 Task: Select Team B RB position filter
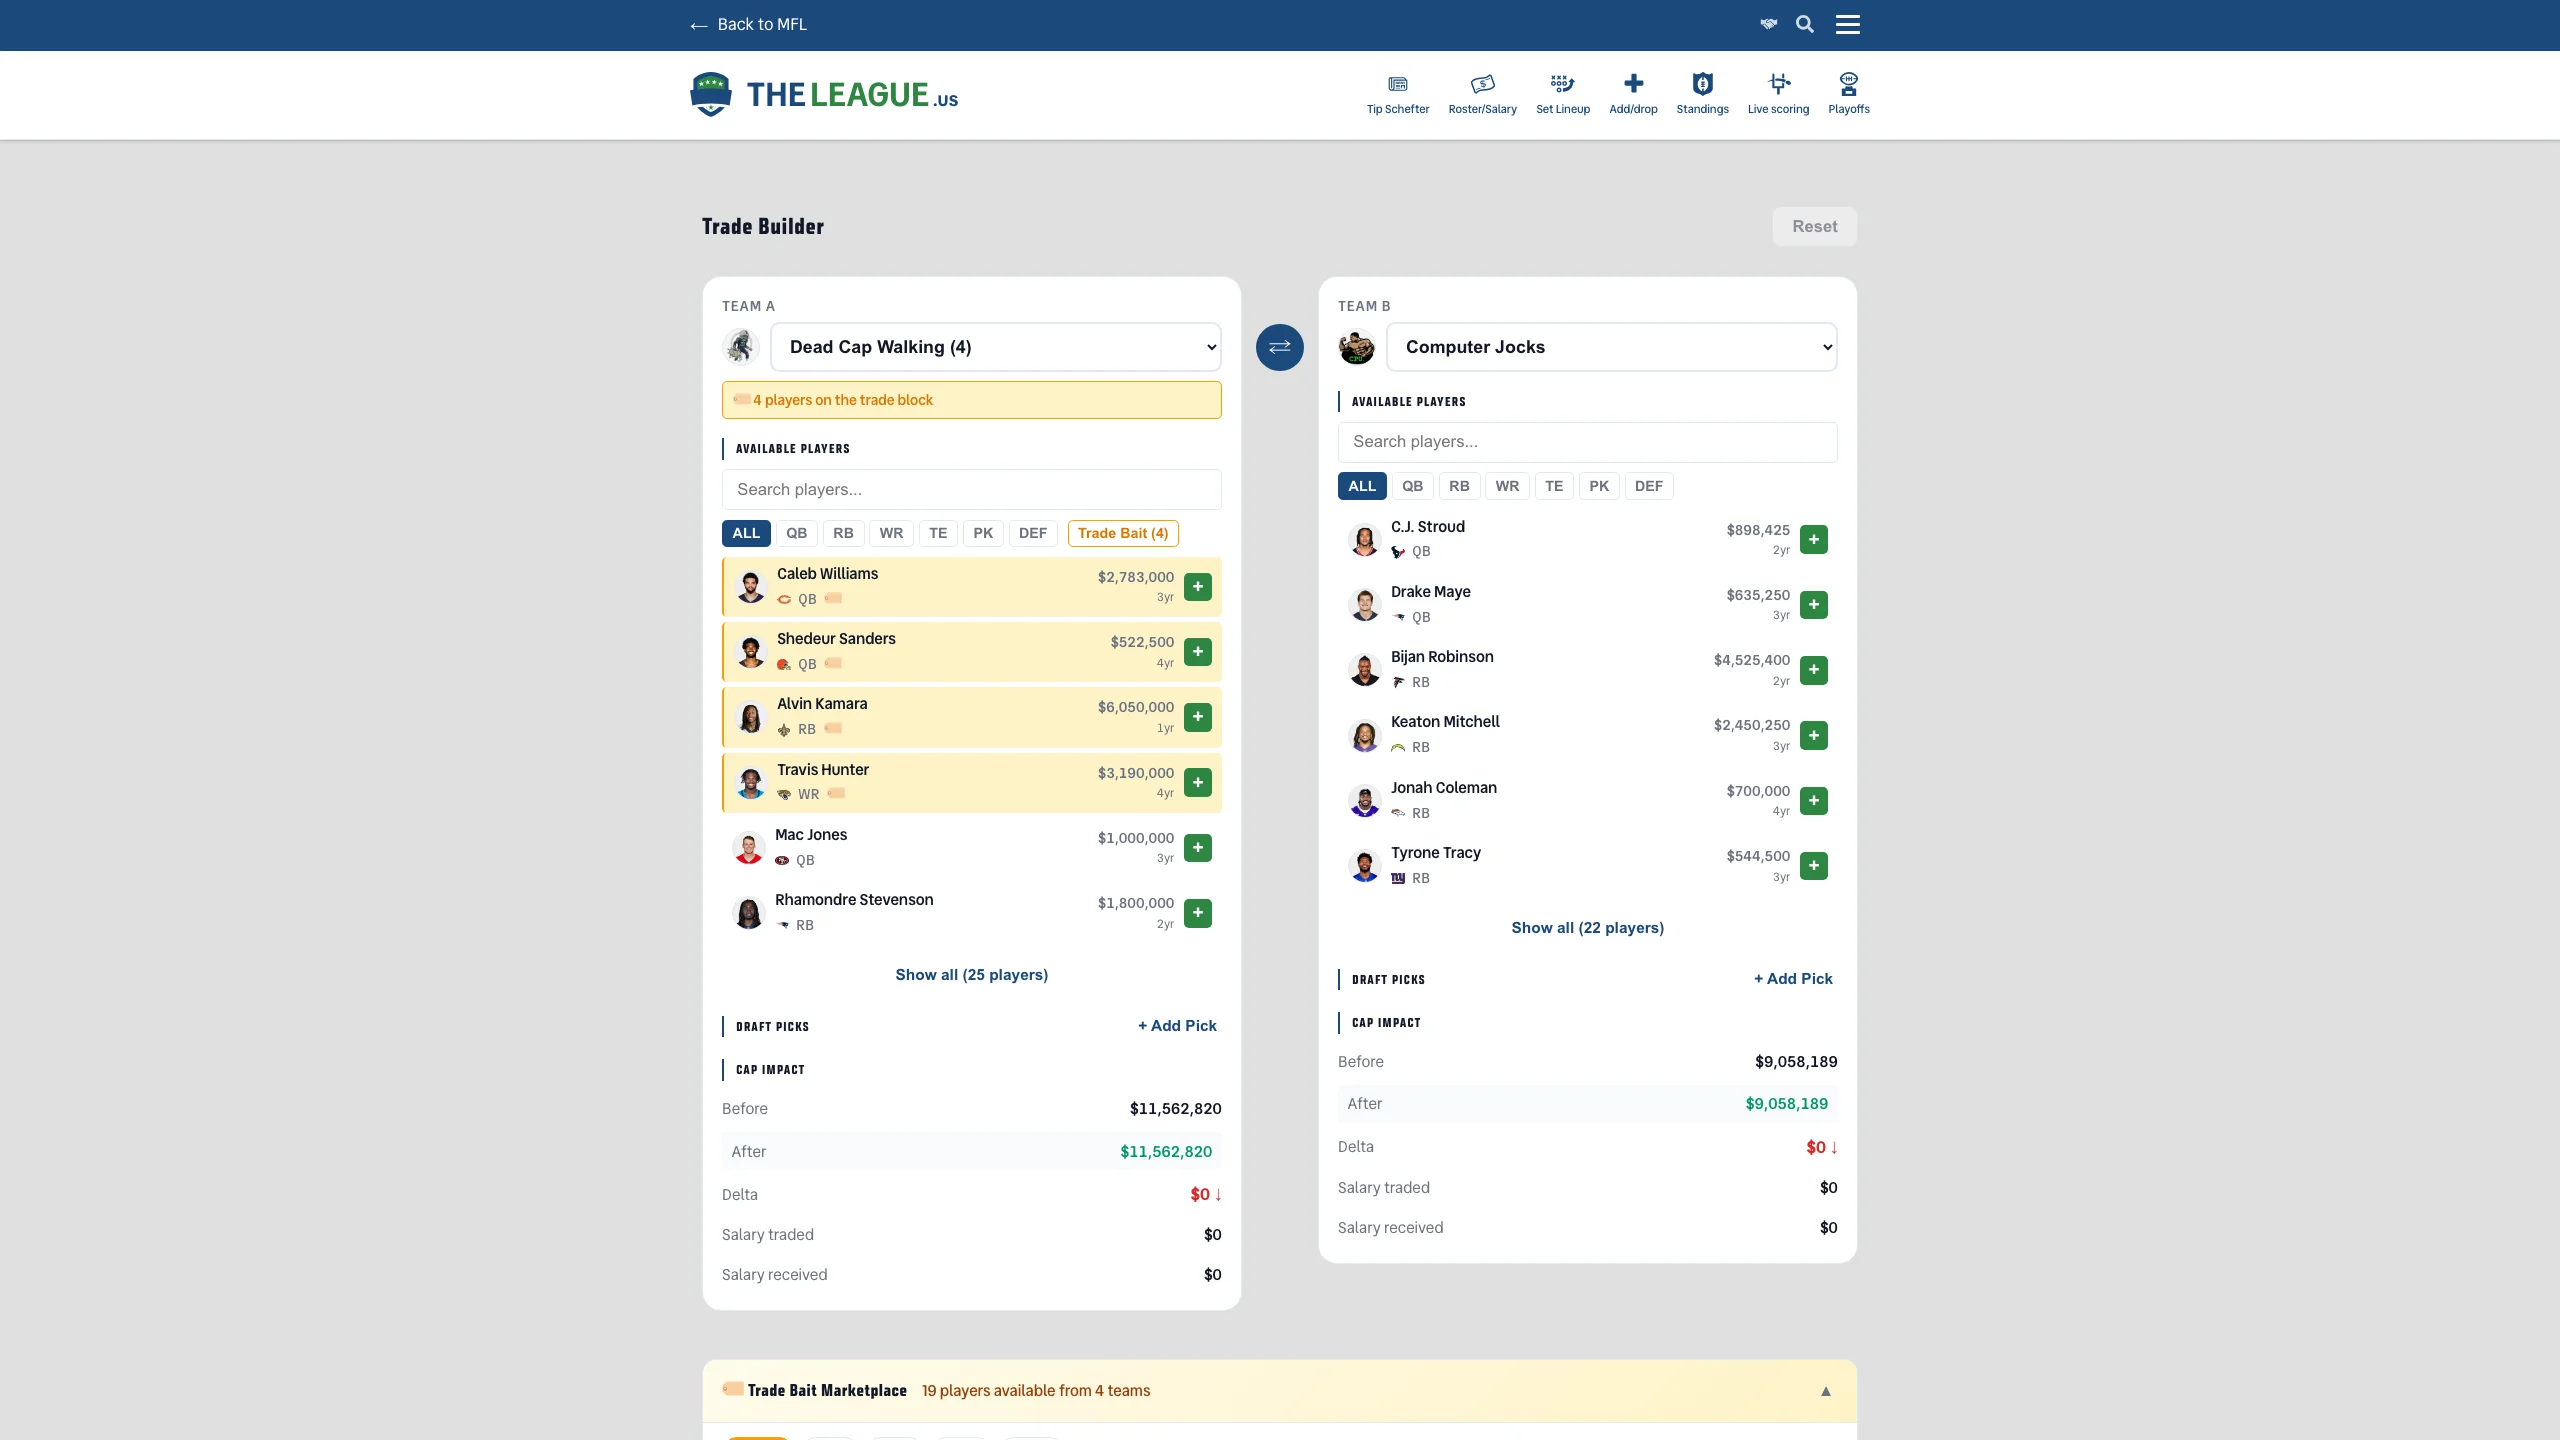1459,486
